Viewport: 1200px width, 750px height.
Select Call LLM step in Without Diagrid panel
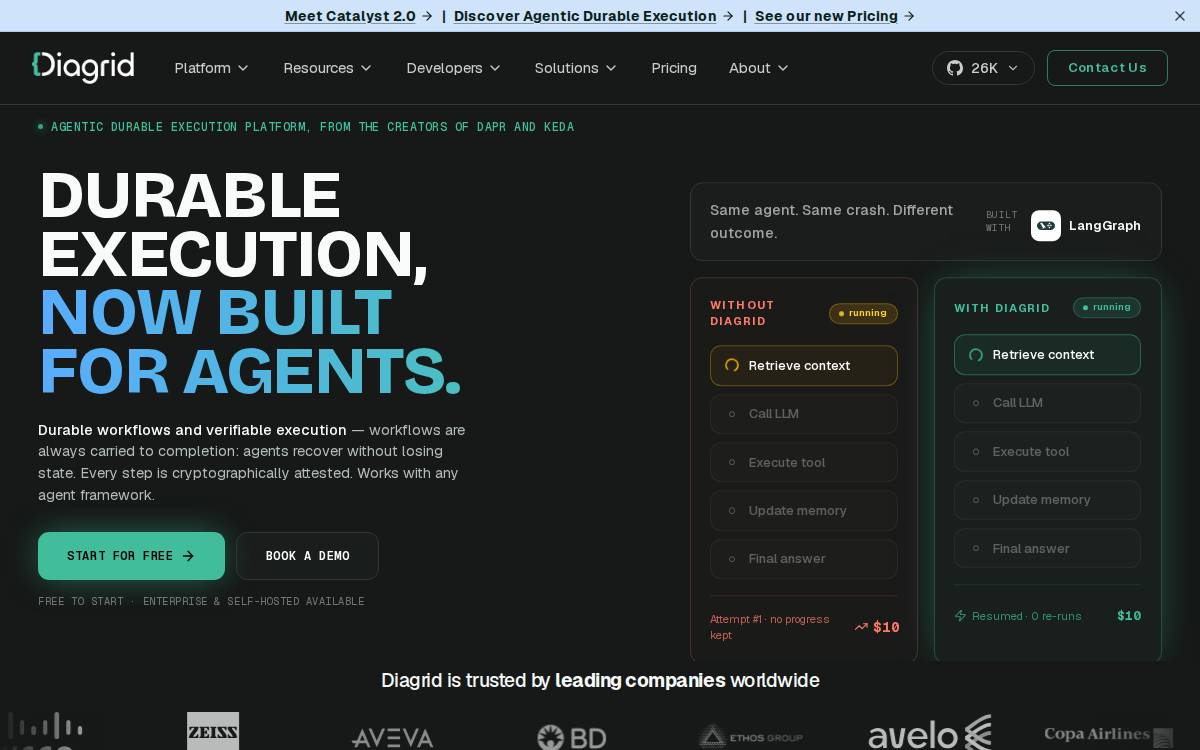tap(804, 414)
